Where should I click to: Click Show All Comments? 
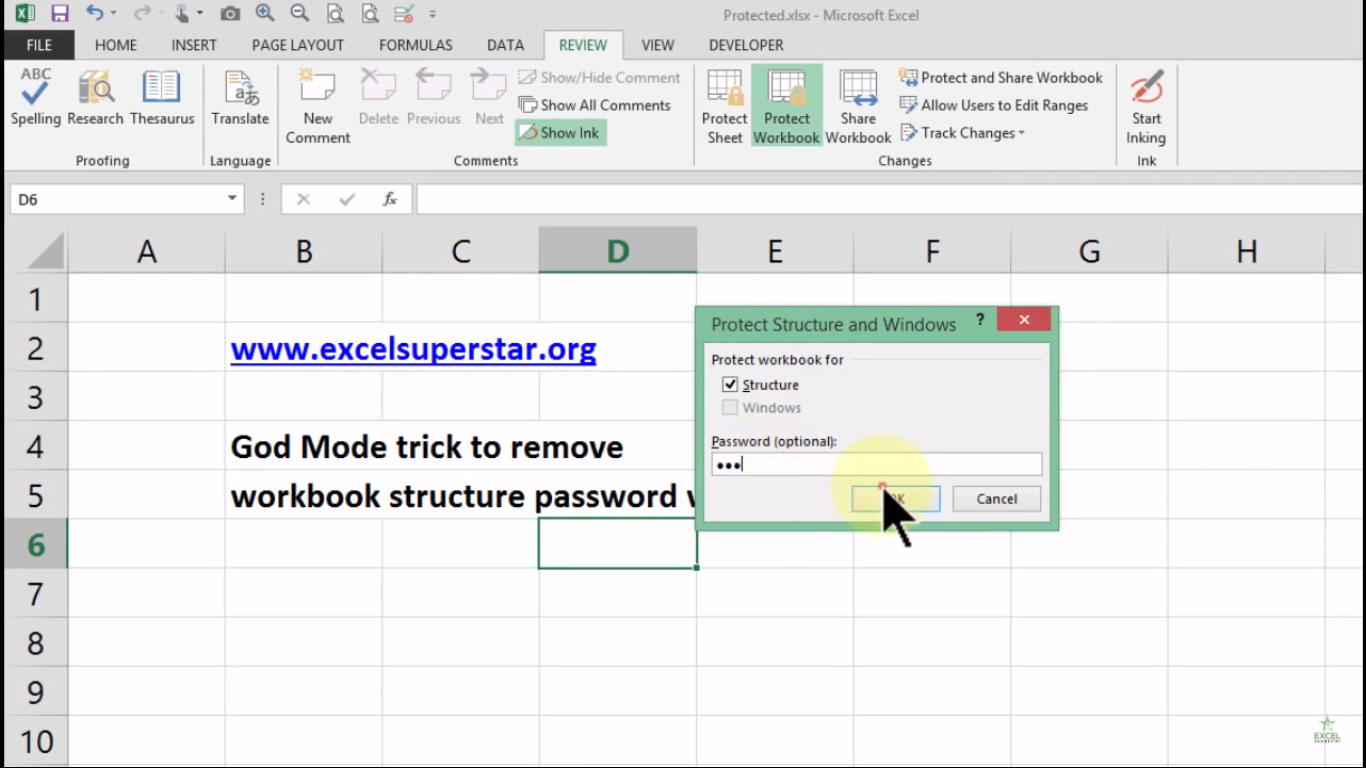coord(595,105)
